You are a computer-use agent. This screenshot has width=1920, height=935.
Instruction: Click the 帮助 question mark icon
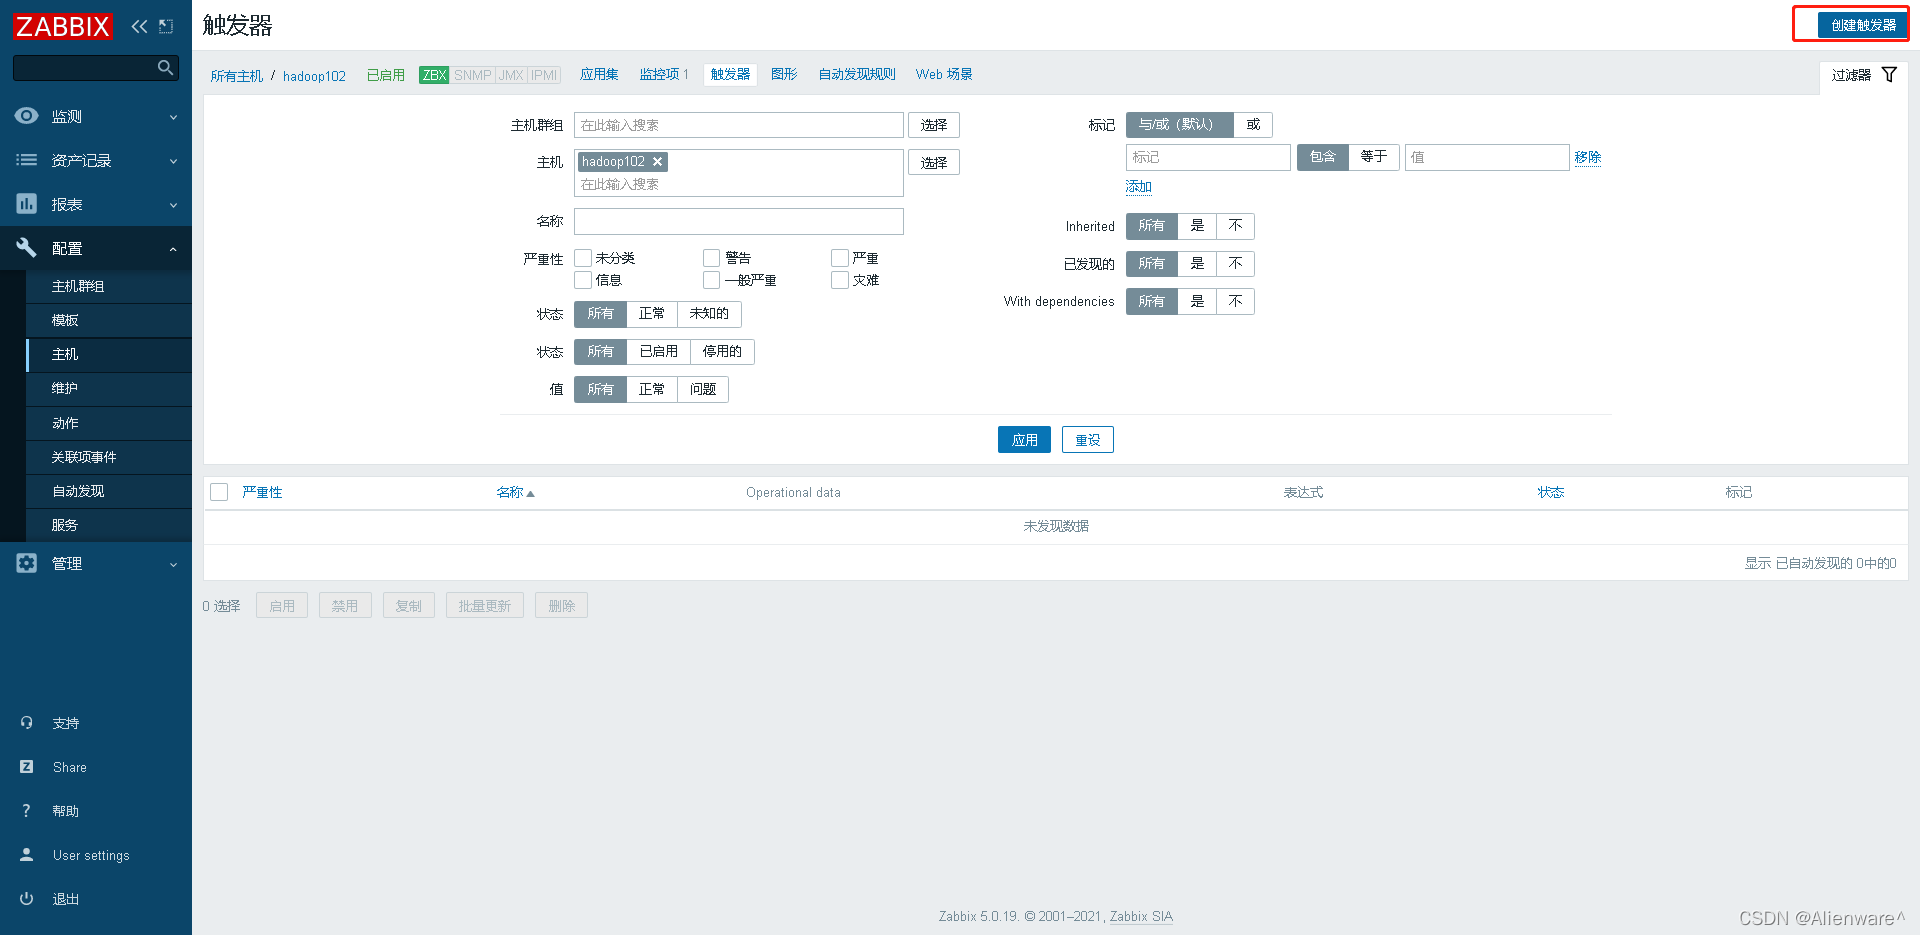tap(27, 811)
